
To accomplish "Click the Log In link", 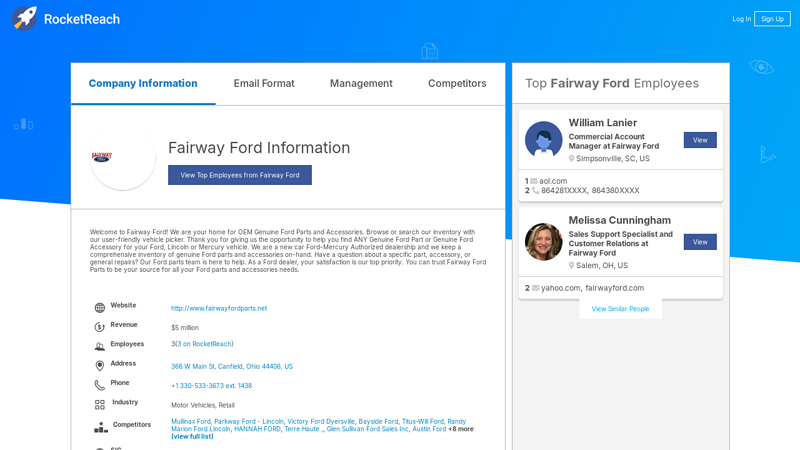I will point(741,19).
